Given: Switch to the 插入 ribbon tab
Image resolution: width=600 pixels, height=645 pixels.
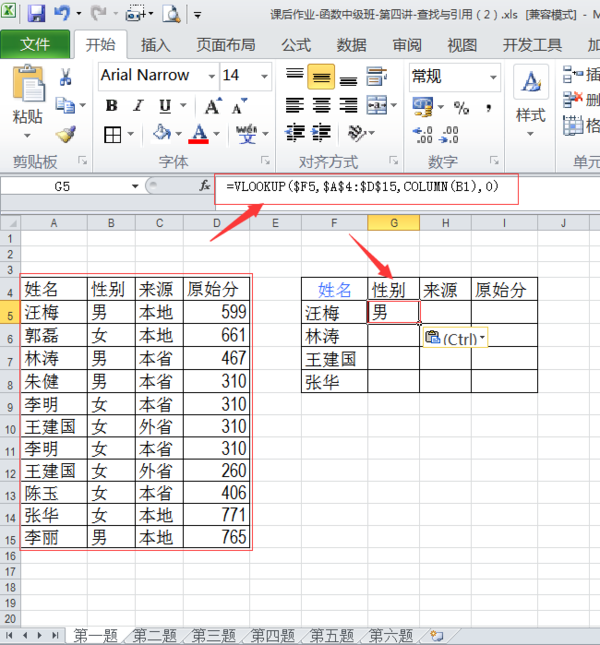Looking at the screenshot, I should pyautogui.click(x=155, y=45).
